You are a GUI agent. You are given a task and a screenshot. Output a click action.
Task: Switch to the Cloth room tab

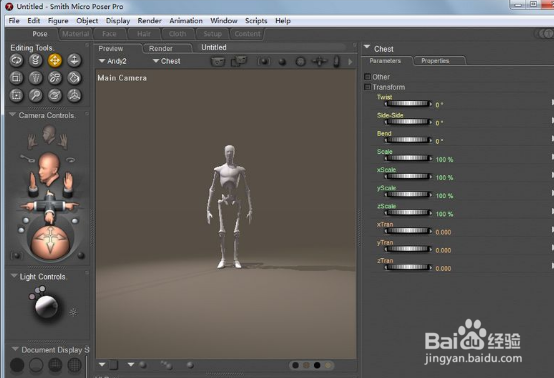[x=177, y=34]
